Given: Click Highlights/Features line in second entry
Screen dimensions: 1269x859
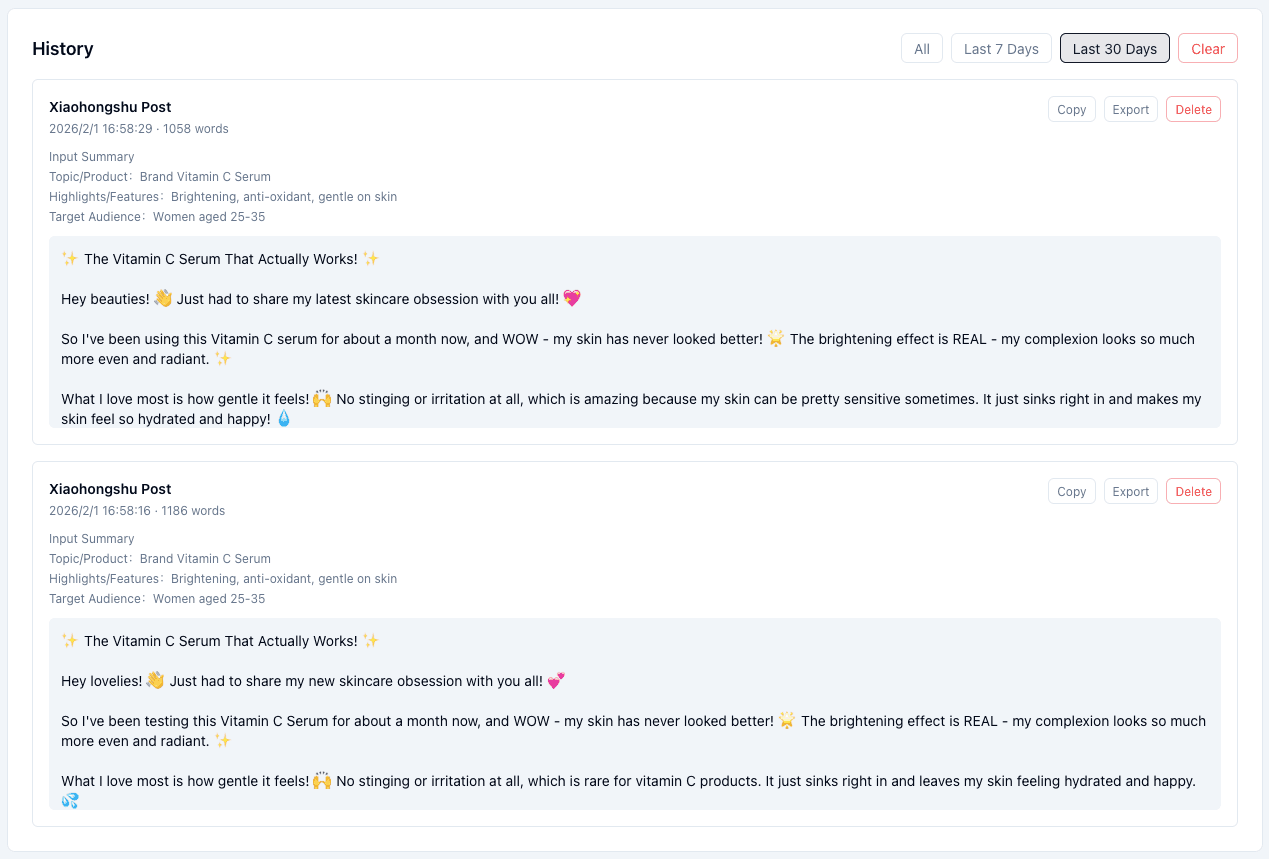Looking at the screenshot, I should [x=223, y=579].
